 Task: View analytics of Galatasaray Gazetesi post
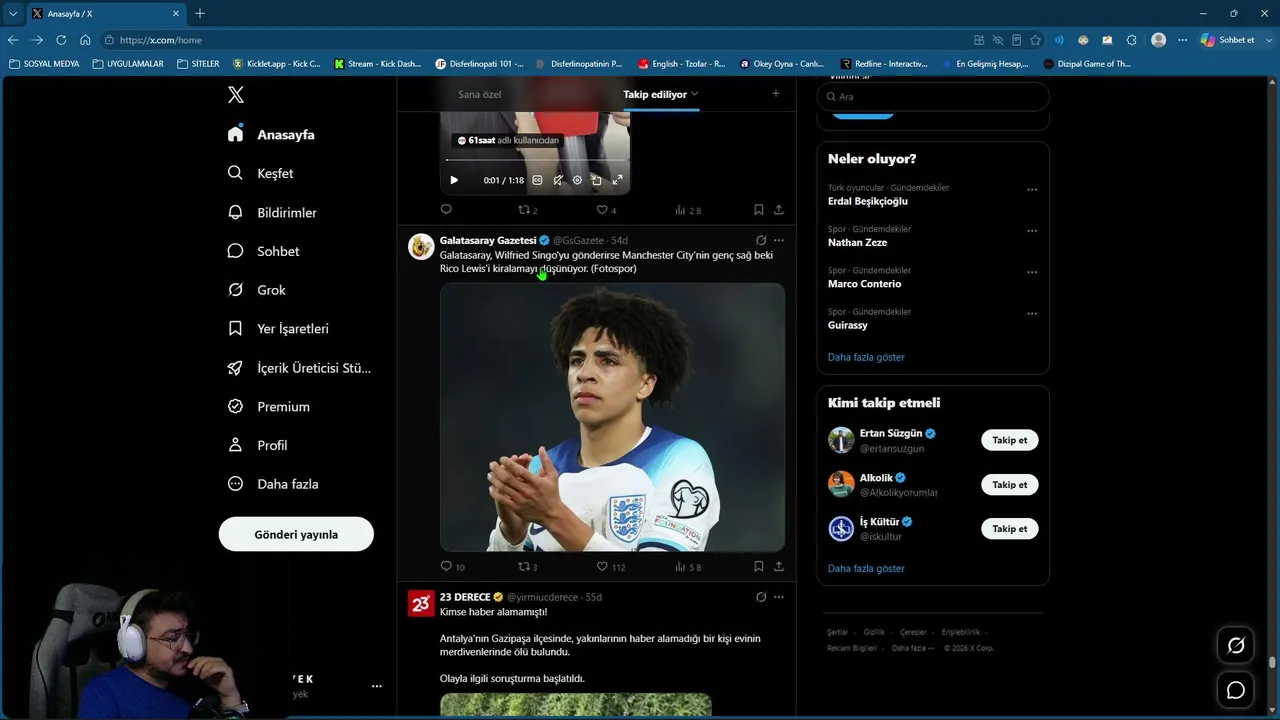point(688,566)
